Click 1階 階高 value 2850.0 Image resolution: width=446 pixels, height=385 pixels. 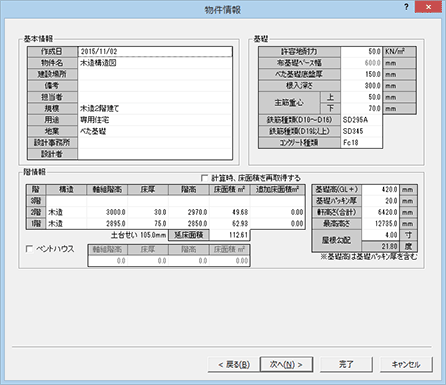coord(189,224)
